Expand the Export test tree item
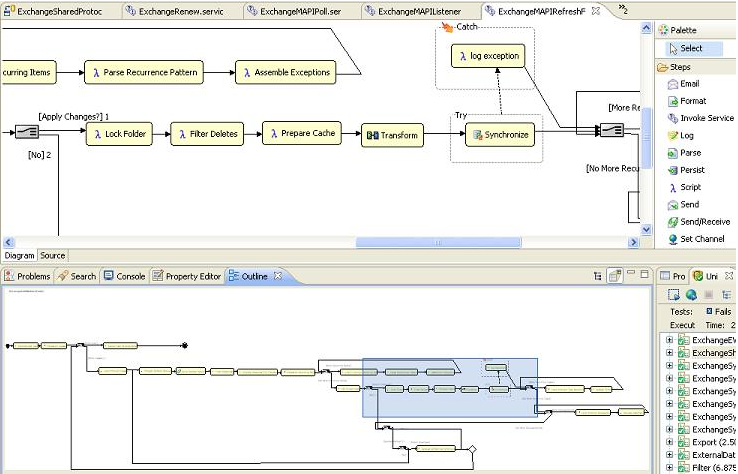Screen dimensions: 738x474 (669, 442)
